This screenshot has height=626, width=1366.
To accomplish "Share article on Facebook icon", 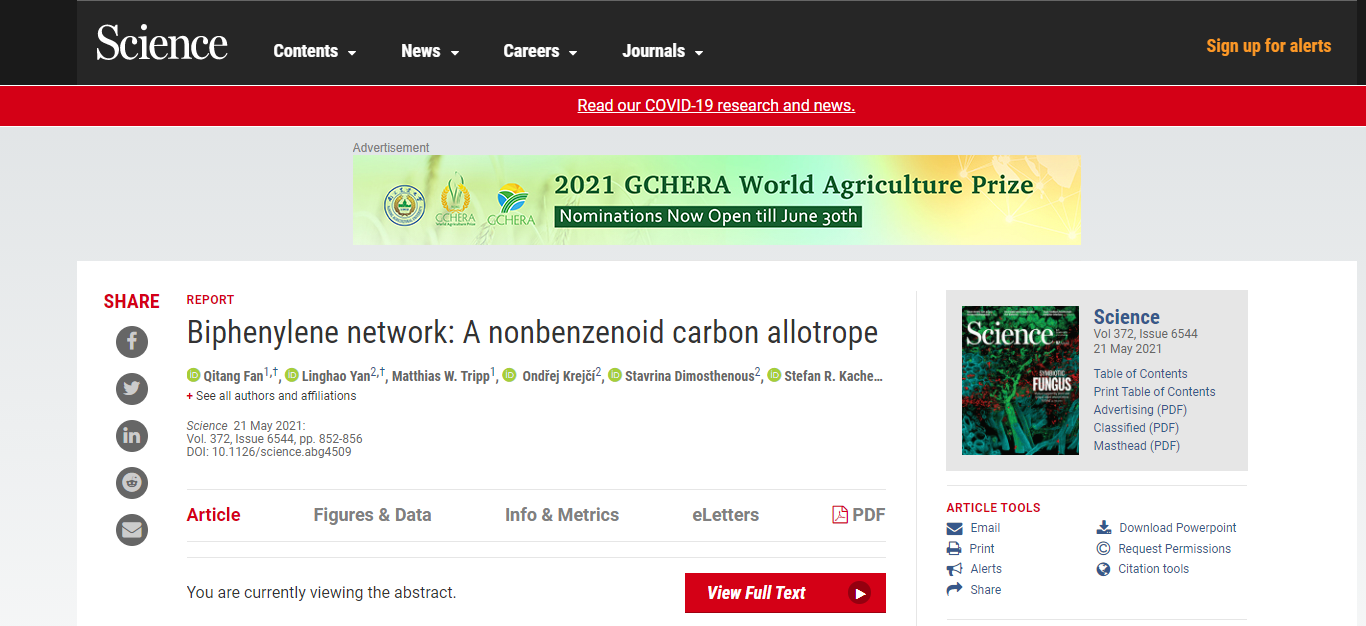I will pos(132,342).
